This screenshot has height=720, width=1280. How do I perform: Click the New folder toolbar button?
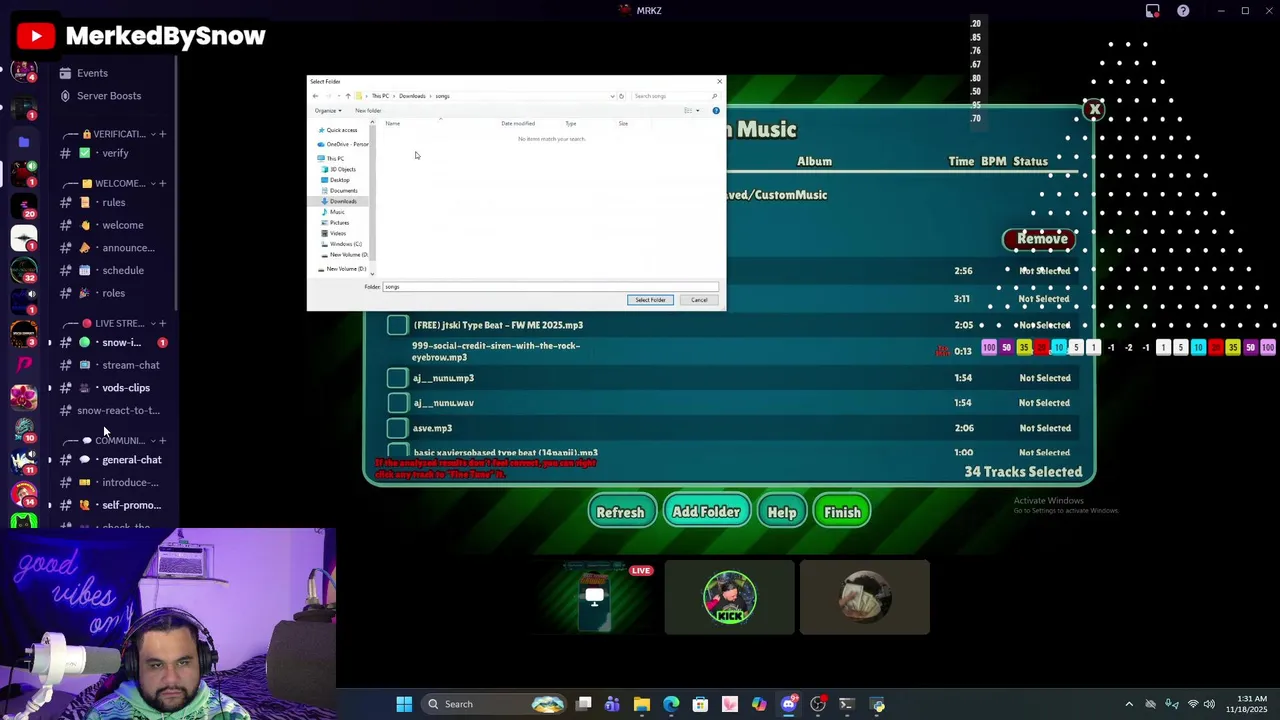(368, 110)
